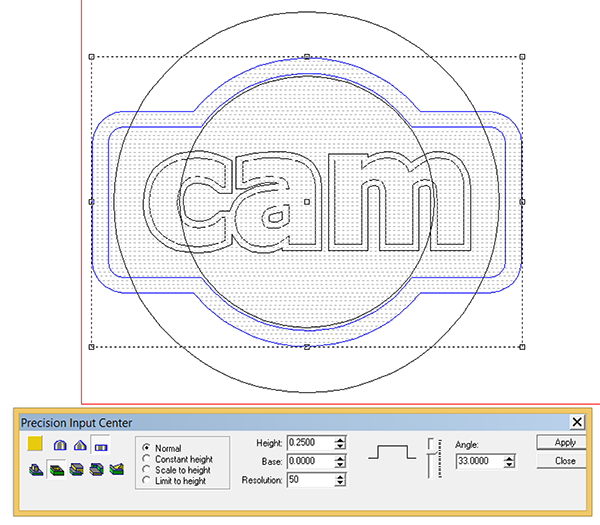Decrease Angle value with down arrow
The height and width of the screenshot is (525, 600).
[x=509, y=465]
